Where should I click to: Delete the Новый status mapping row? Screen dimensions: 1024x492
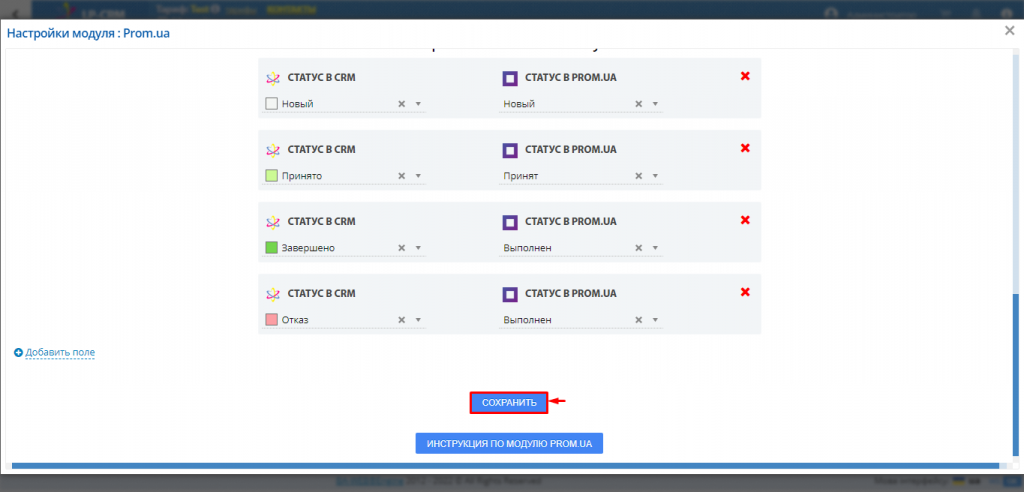coord(744,76)
